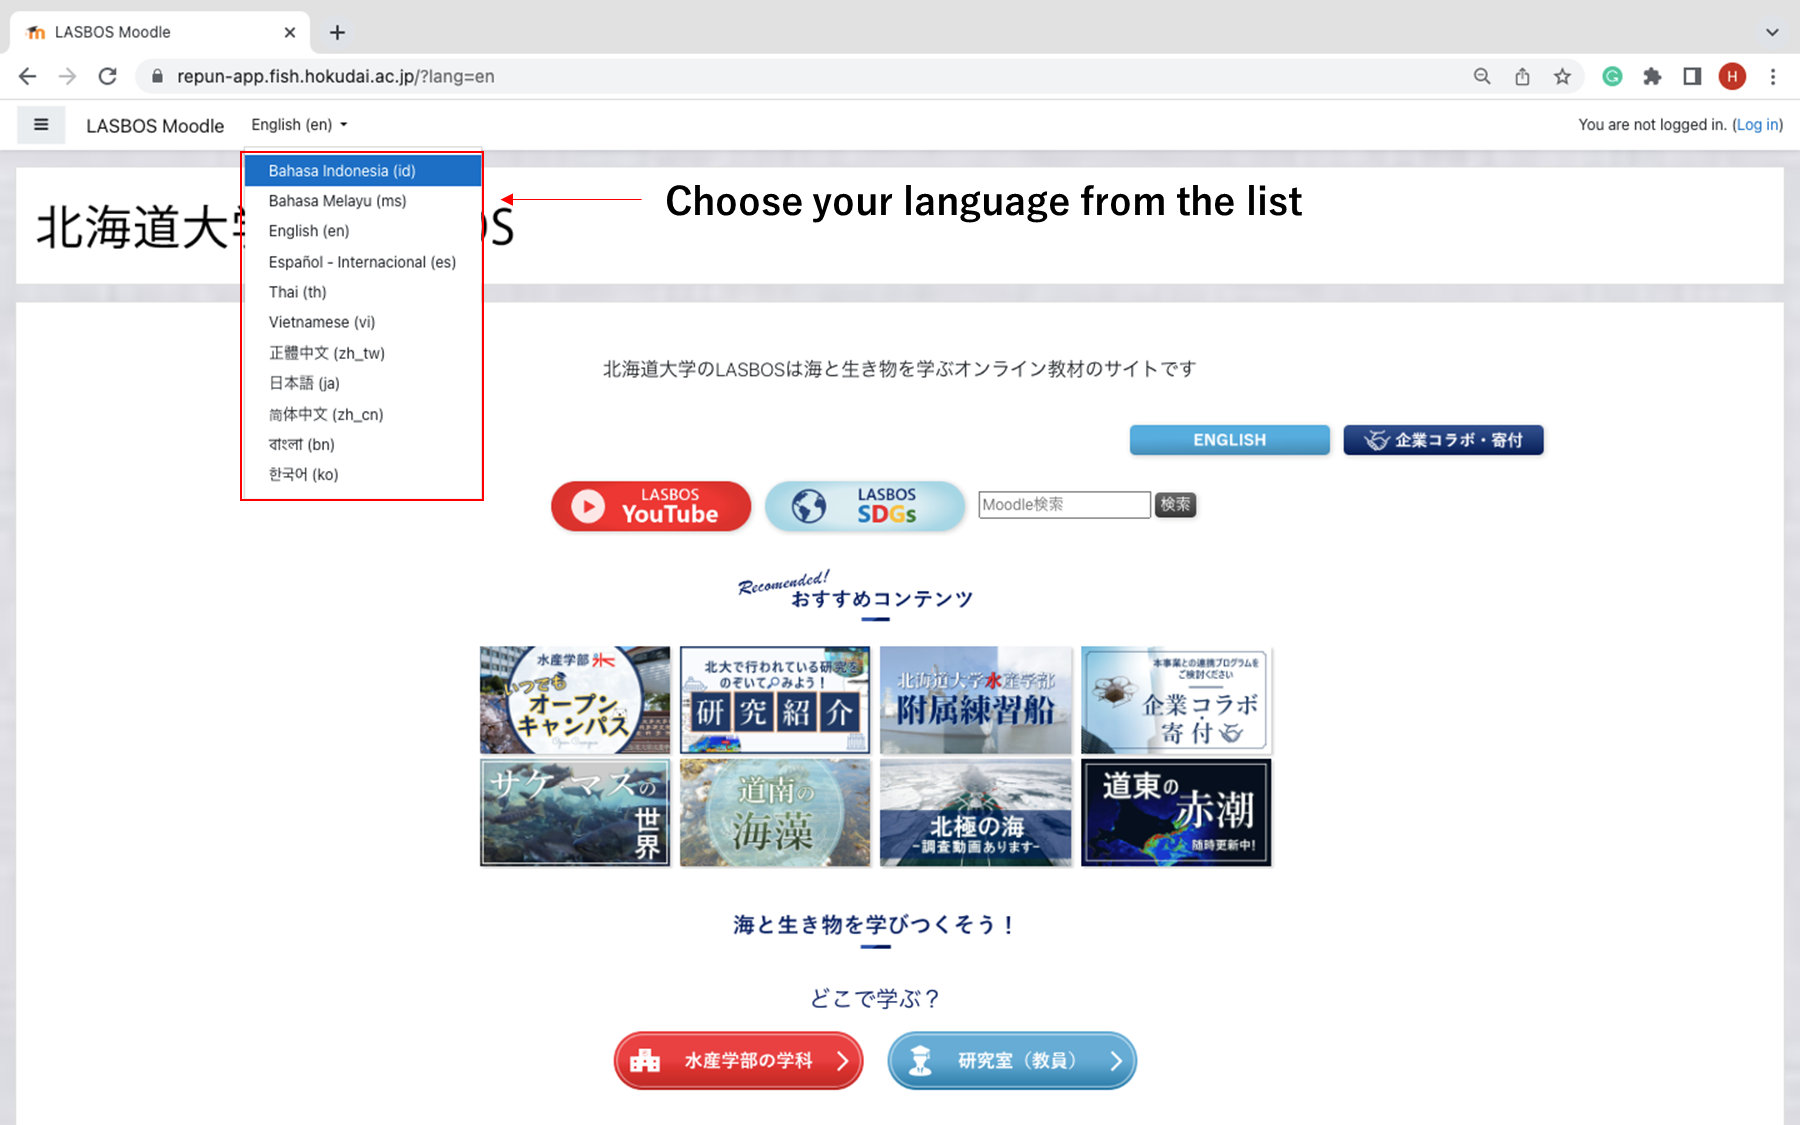The width and height of the screenshot is (1800, 1125).
Task: Open 企業コラボ寄付 thumbnail
Action: pyautogui.click(x=1176, y=700)
